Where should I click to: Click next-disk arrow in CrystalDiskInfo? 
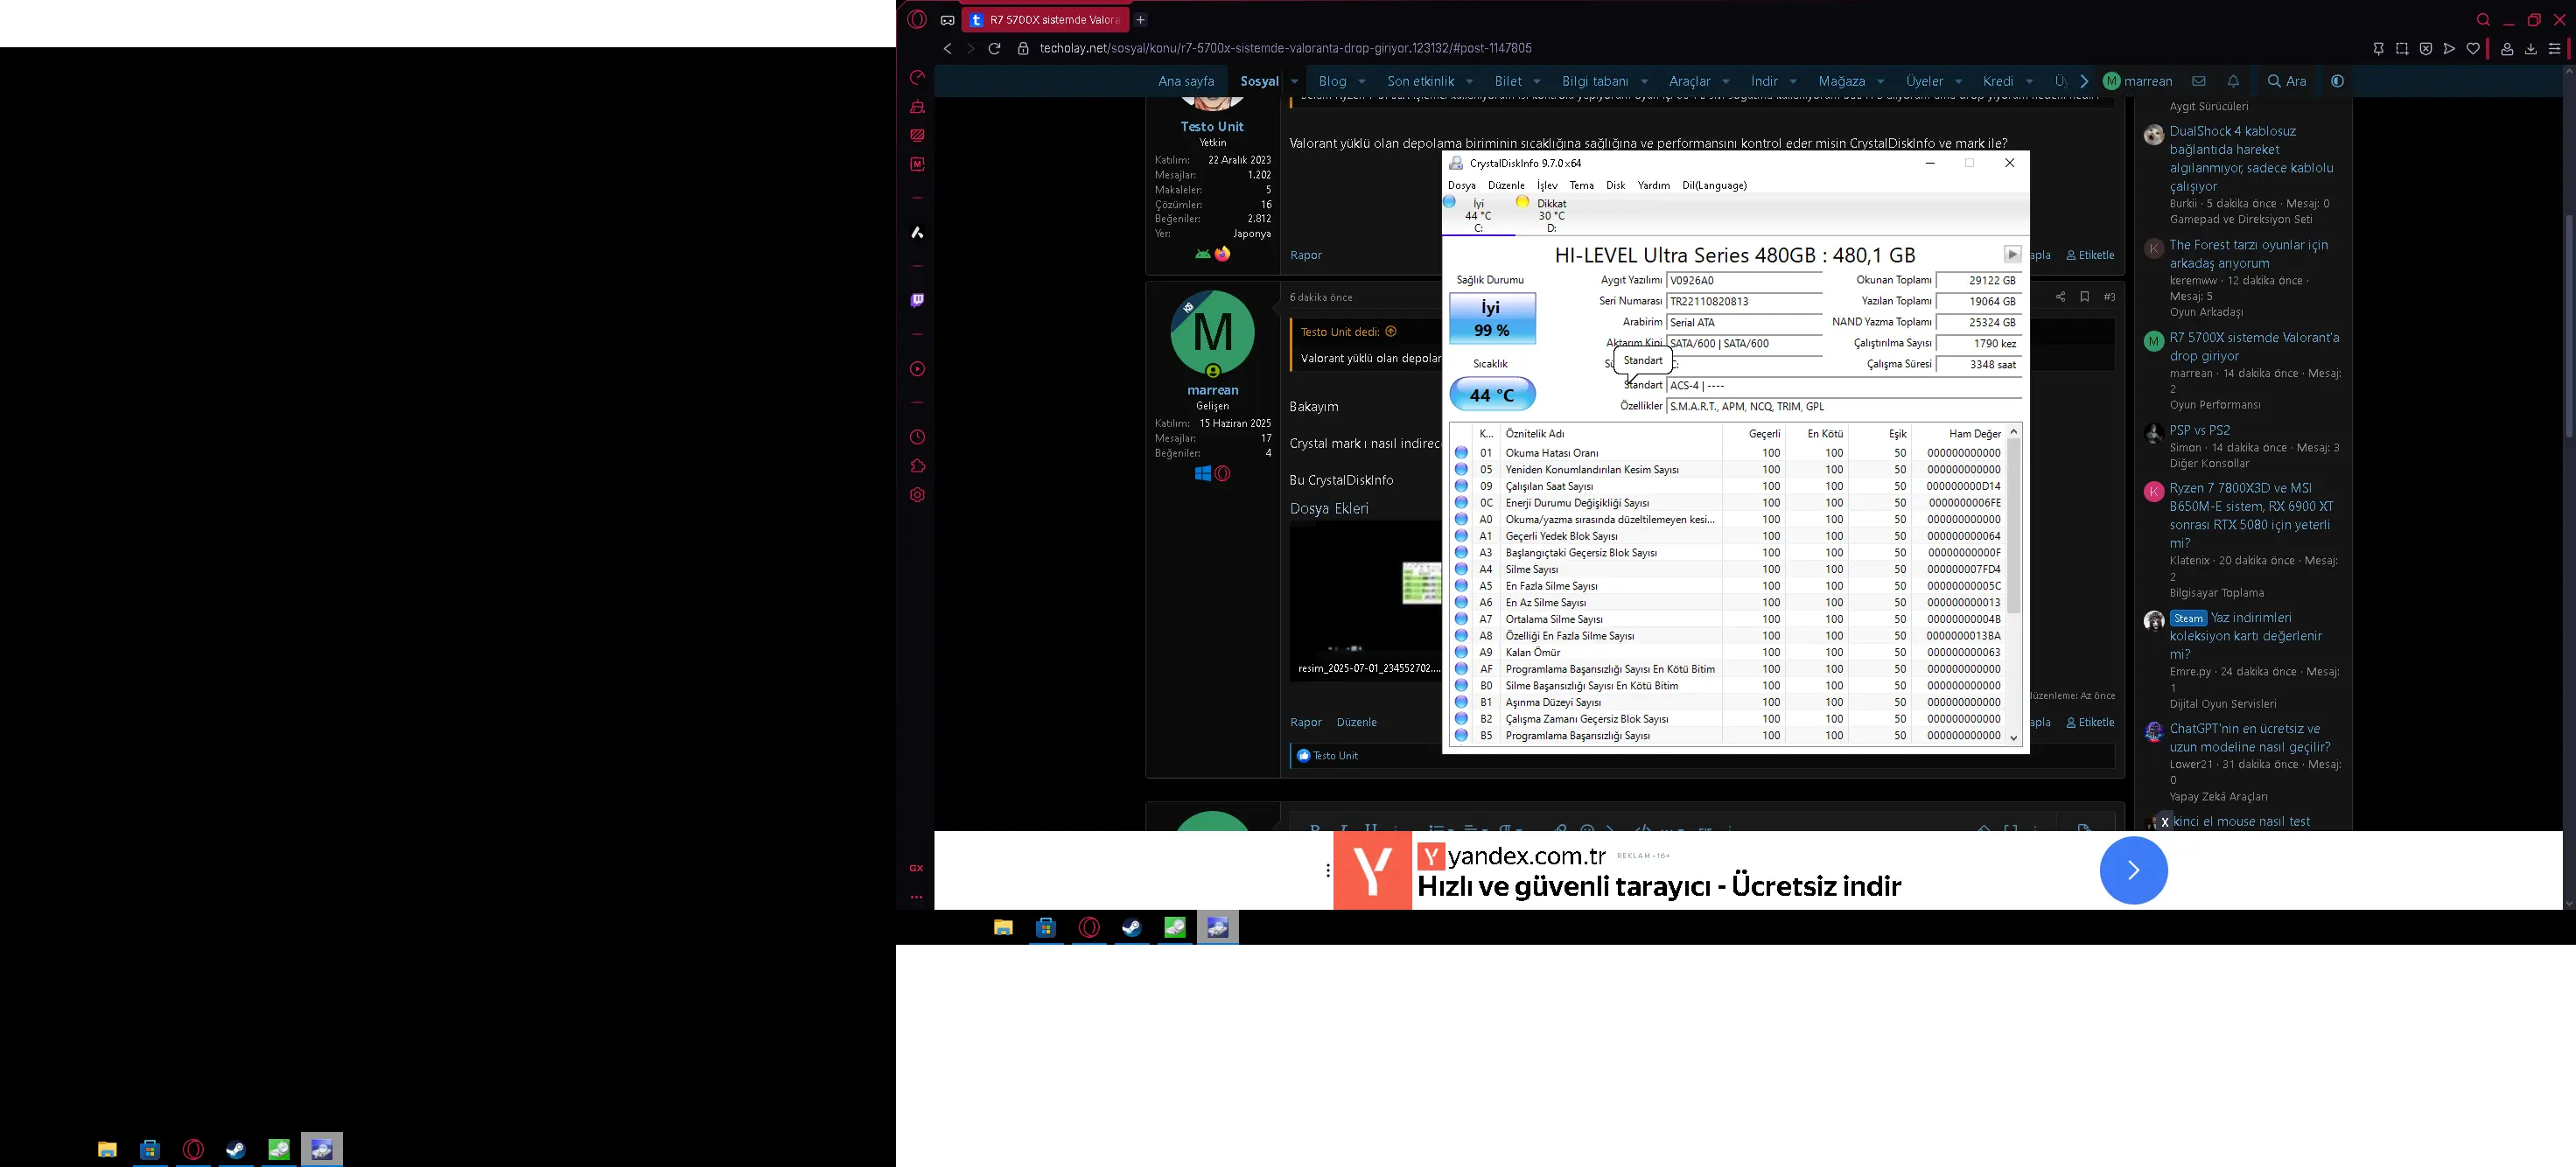click(2012, 255)
